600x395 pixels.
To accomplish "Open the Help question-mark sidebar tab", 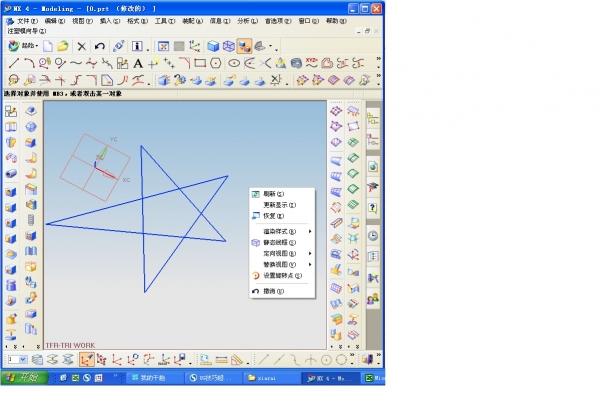I will pos(373,208).
